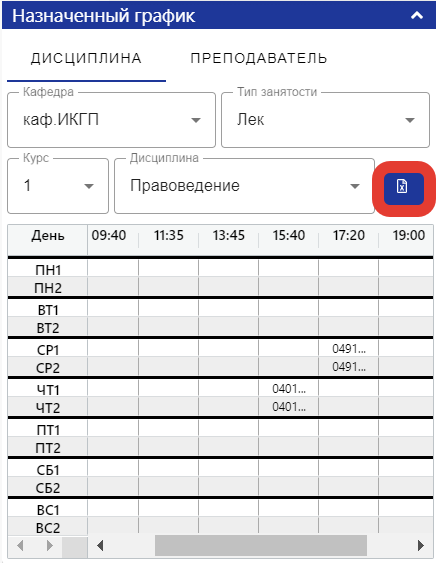Select ЧТ1 cell at 15:40
436x563 pixels.
click(288, 388)
